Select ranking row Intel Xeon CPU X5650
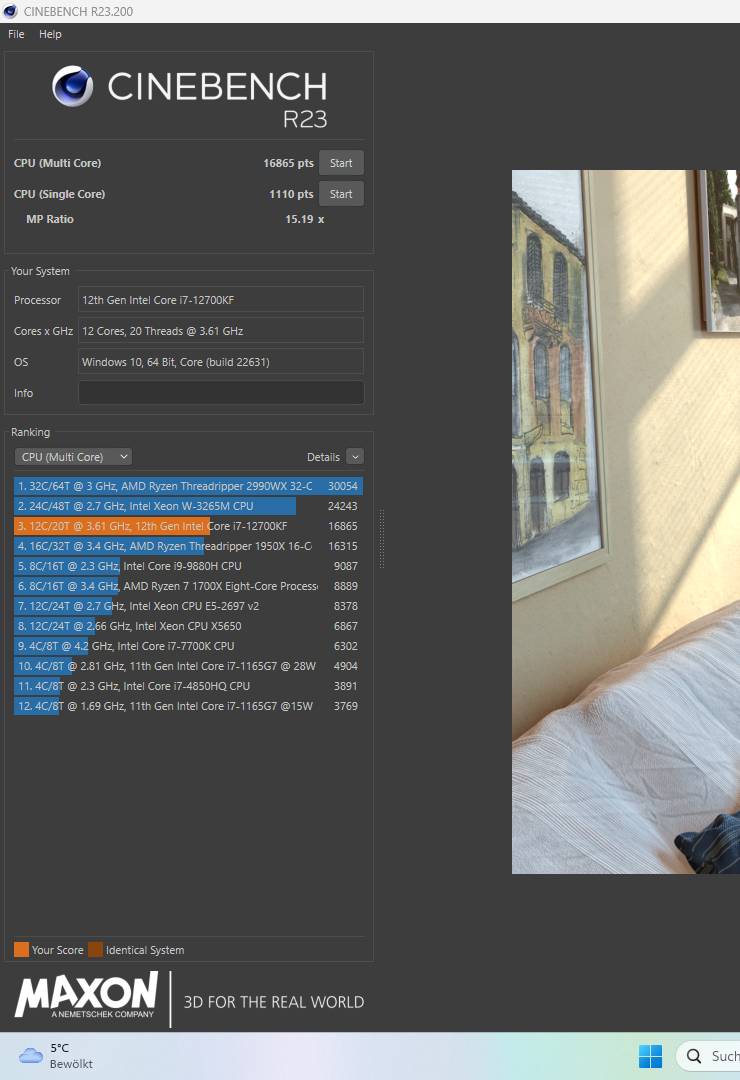The height and width of the screenshot is (1080, 740). pos(188,626)
